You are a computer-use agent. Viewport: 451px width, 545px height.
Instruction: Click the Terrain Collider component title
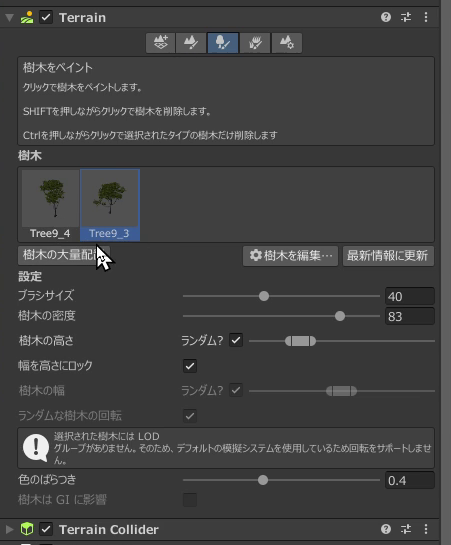coord(109,529)
